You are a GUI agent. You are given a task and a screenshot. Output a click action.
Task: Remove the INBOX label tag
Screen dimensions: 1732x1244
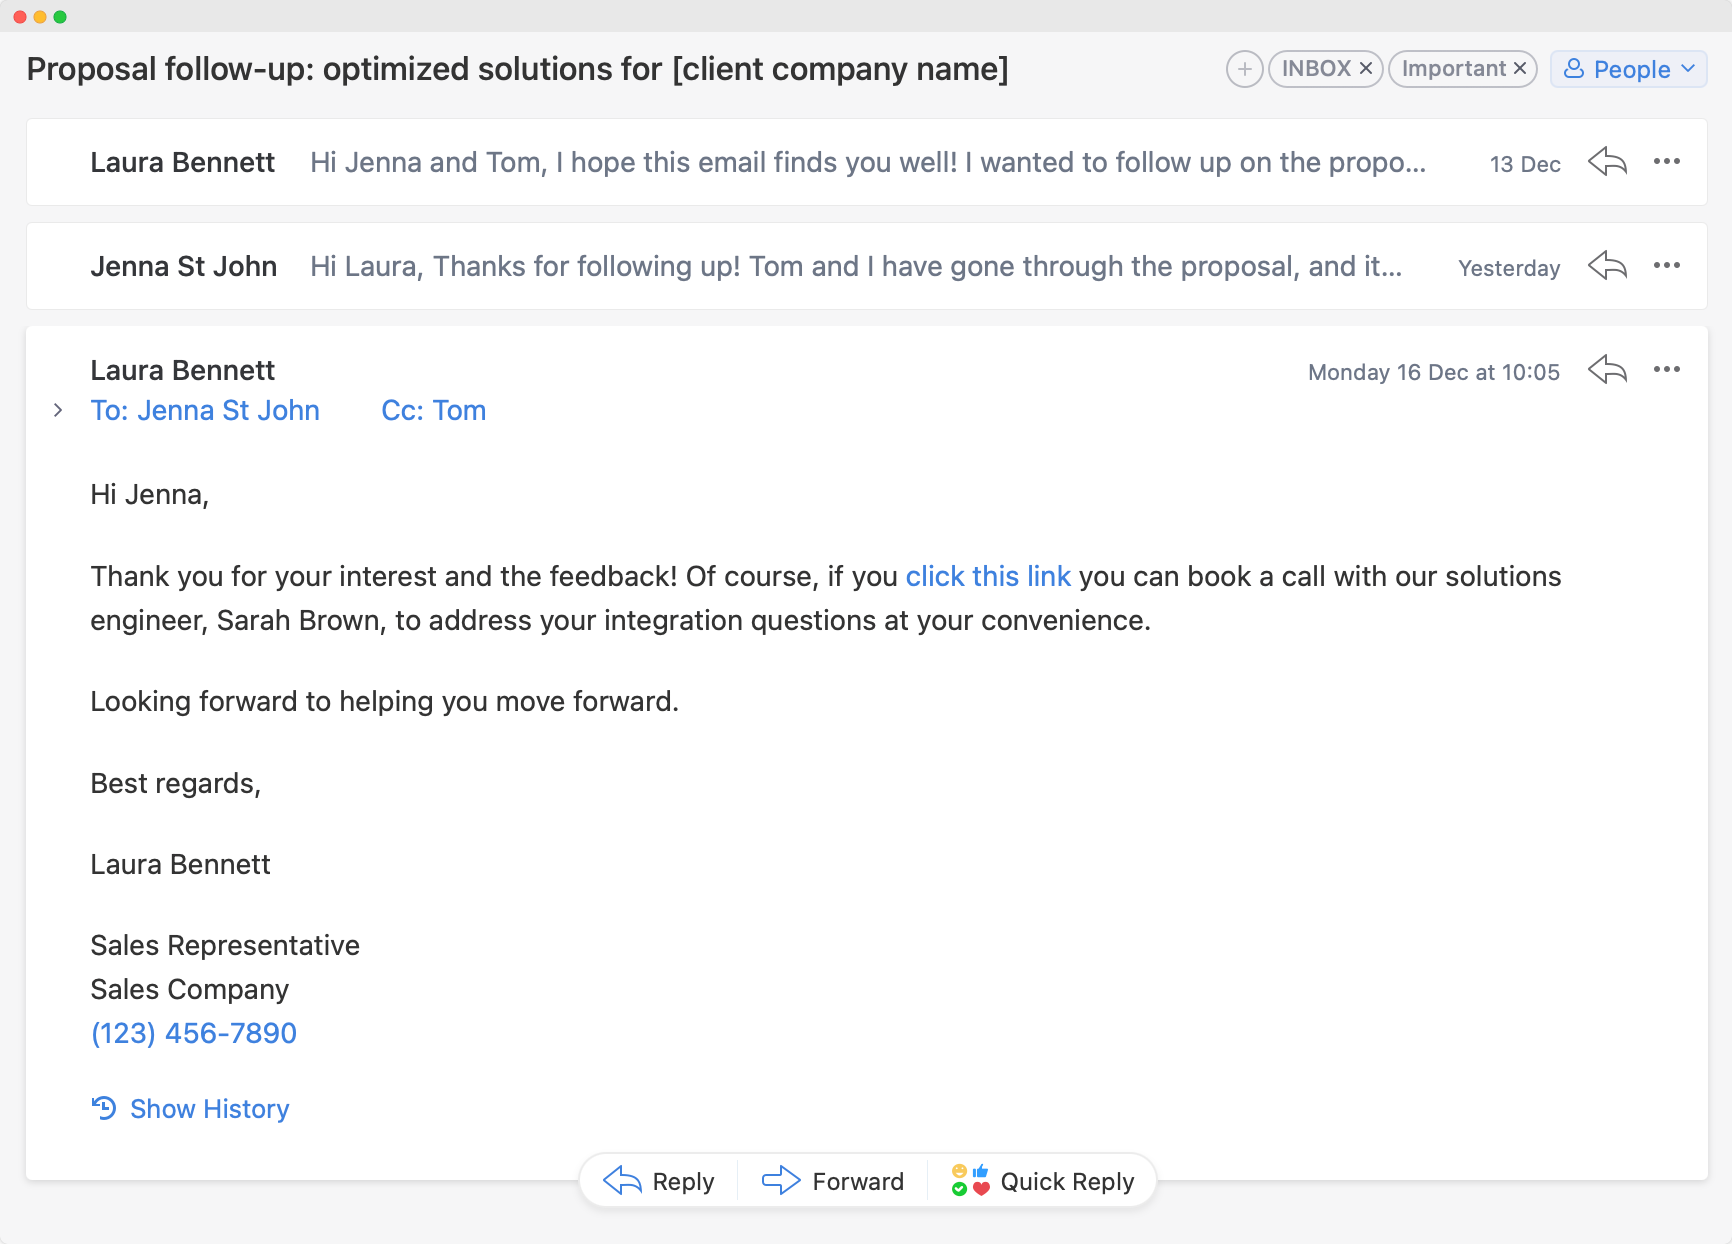point(1365,69)
